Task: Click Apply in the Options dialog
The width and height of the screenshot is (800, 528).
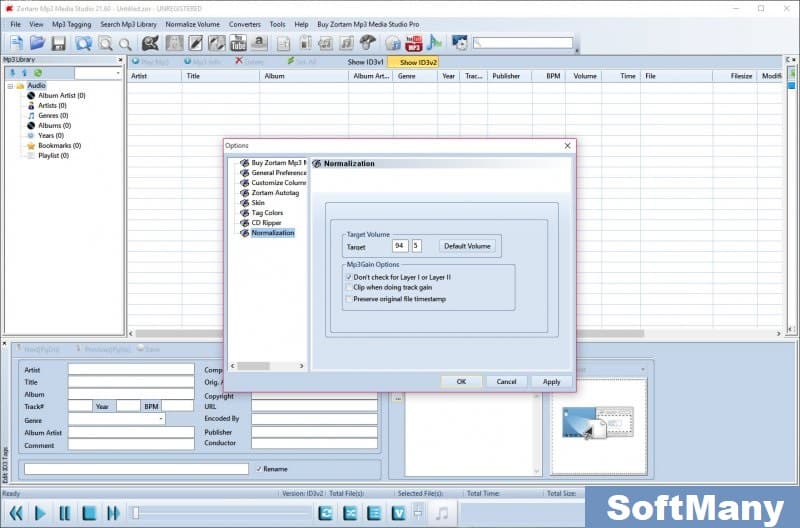Action: click(x=551, y=382)
